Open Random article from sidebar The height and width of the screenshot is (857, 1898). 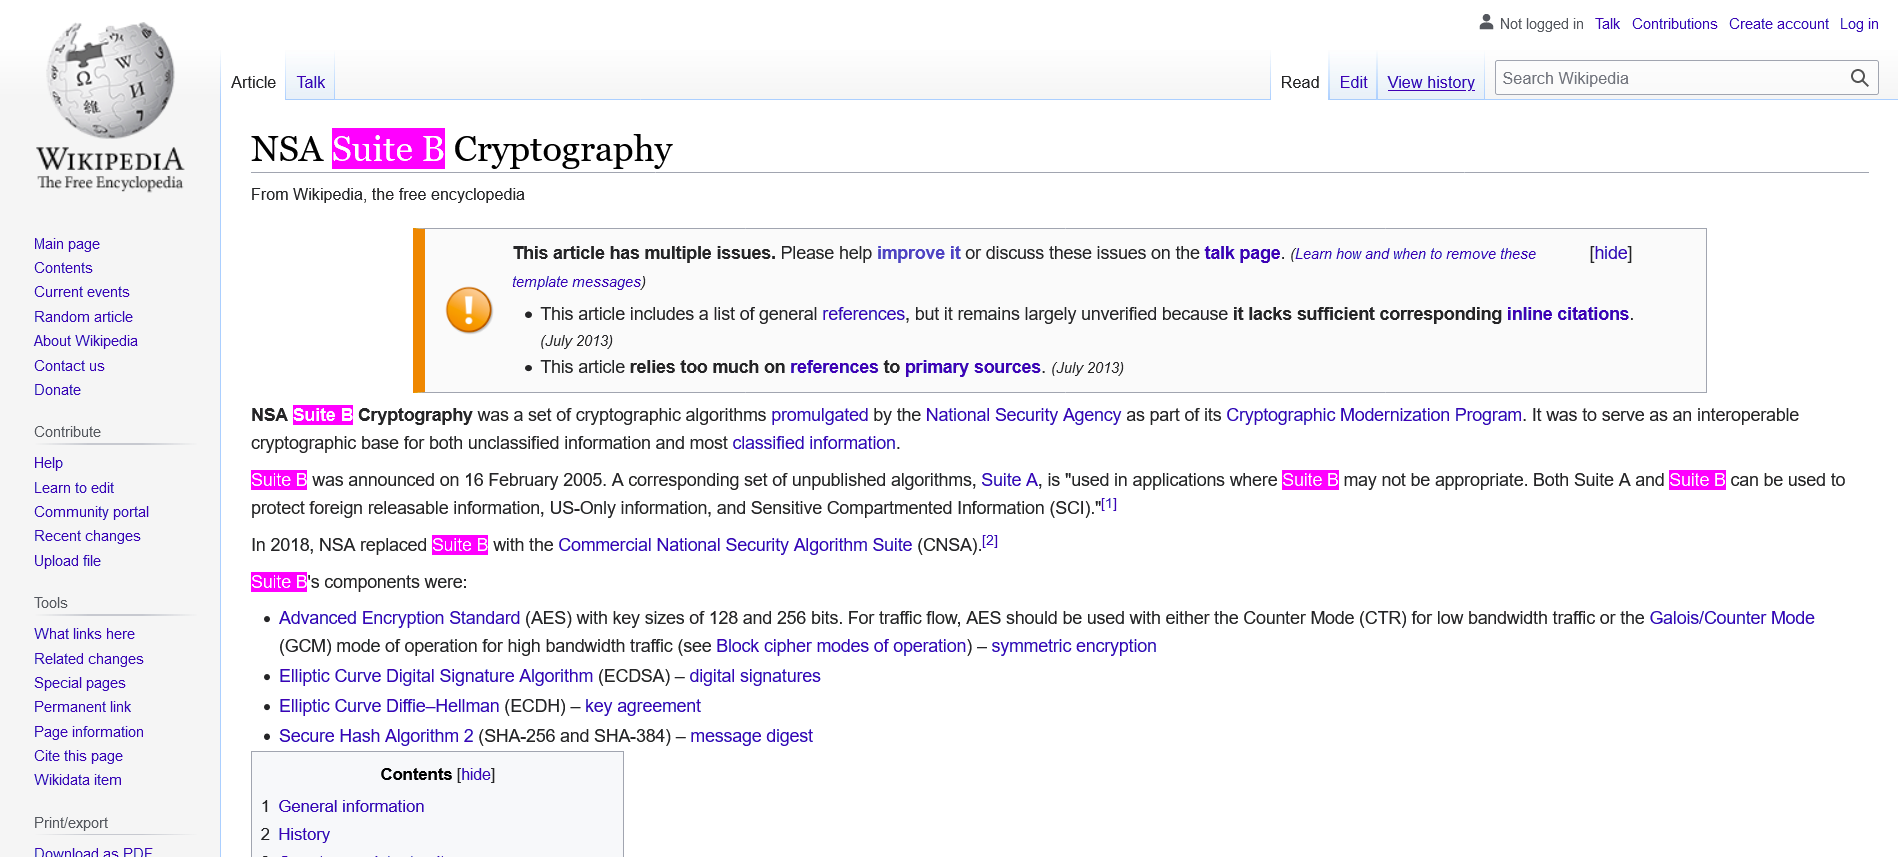pos(83,317)
